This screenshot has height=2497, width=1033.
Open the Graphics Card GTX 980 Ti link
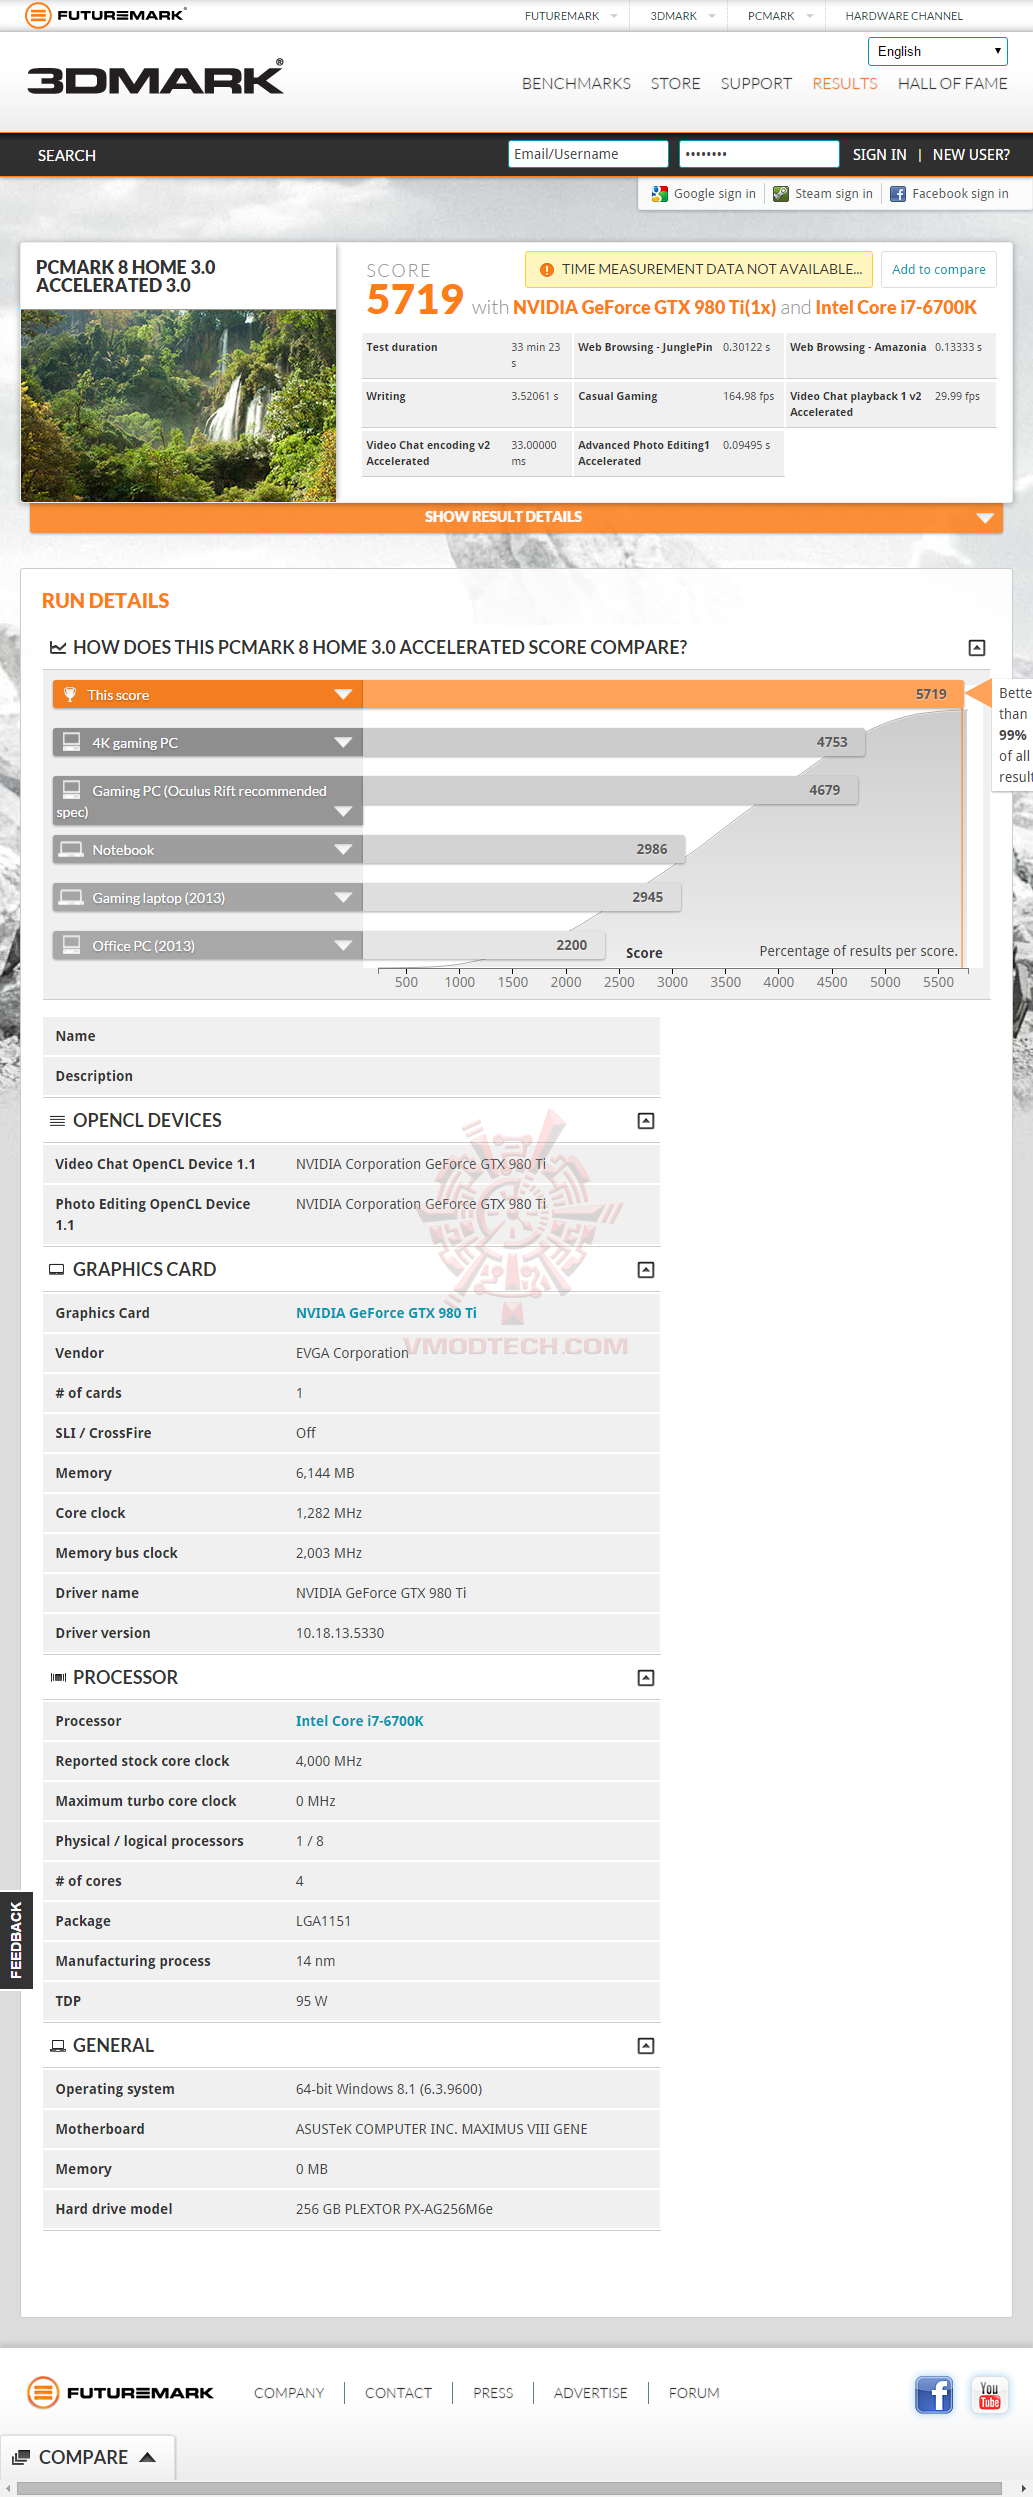point(386,1313)
